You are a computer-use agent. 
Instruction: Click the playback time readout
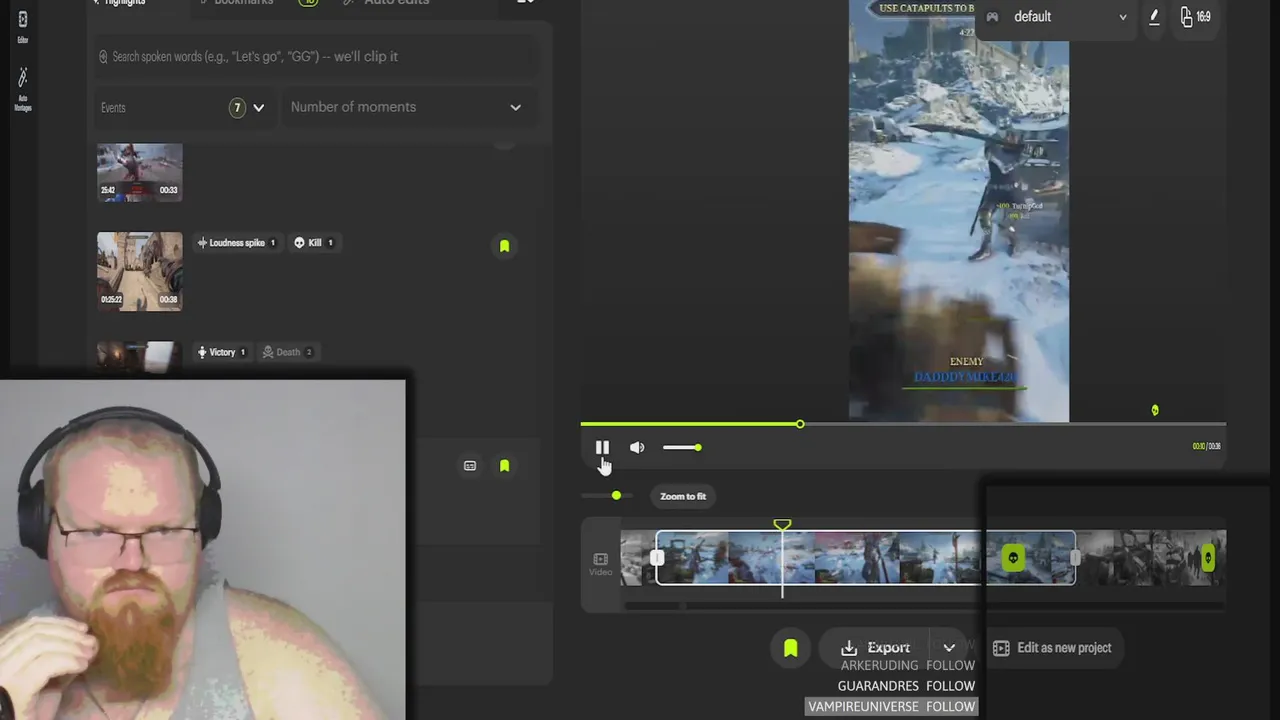(1206, 446)
